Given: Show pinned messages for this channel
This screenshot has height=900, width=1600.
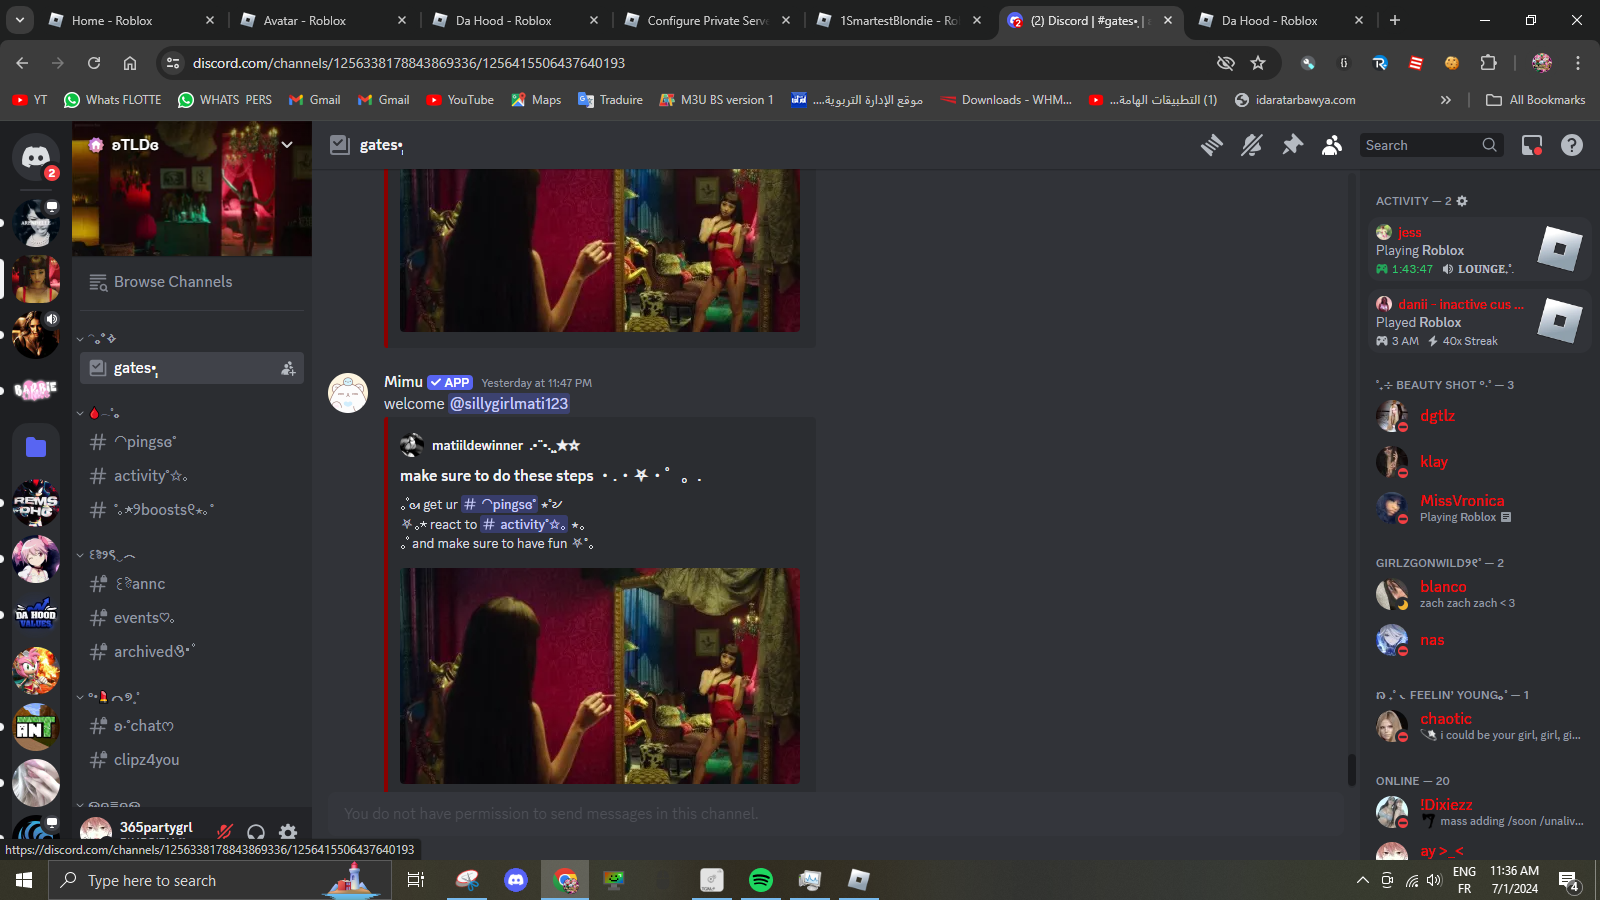Looking at the screenshot, I should (x=1292, y=145).
